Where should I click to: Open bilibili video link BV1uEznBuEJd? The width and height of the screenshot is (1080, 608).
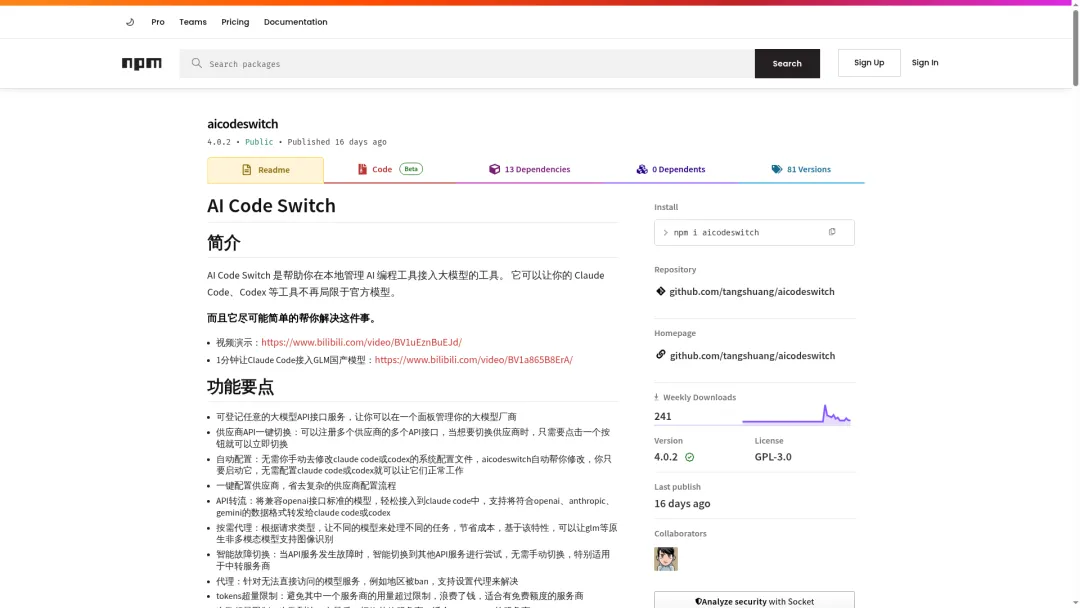(x=361, y=342)
